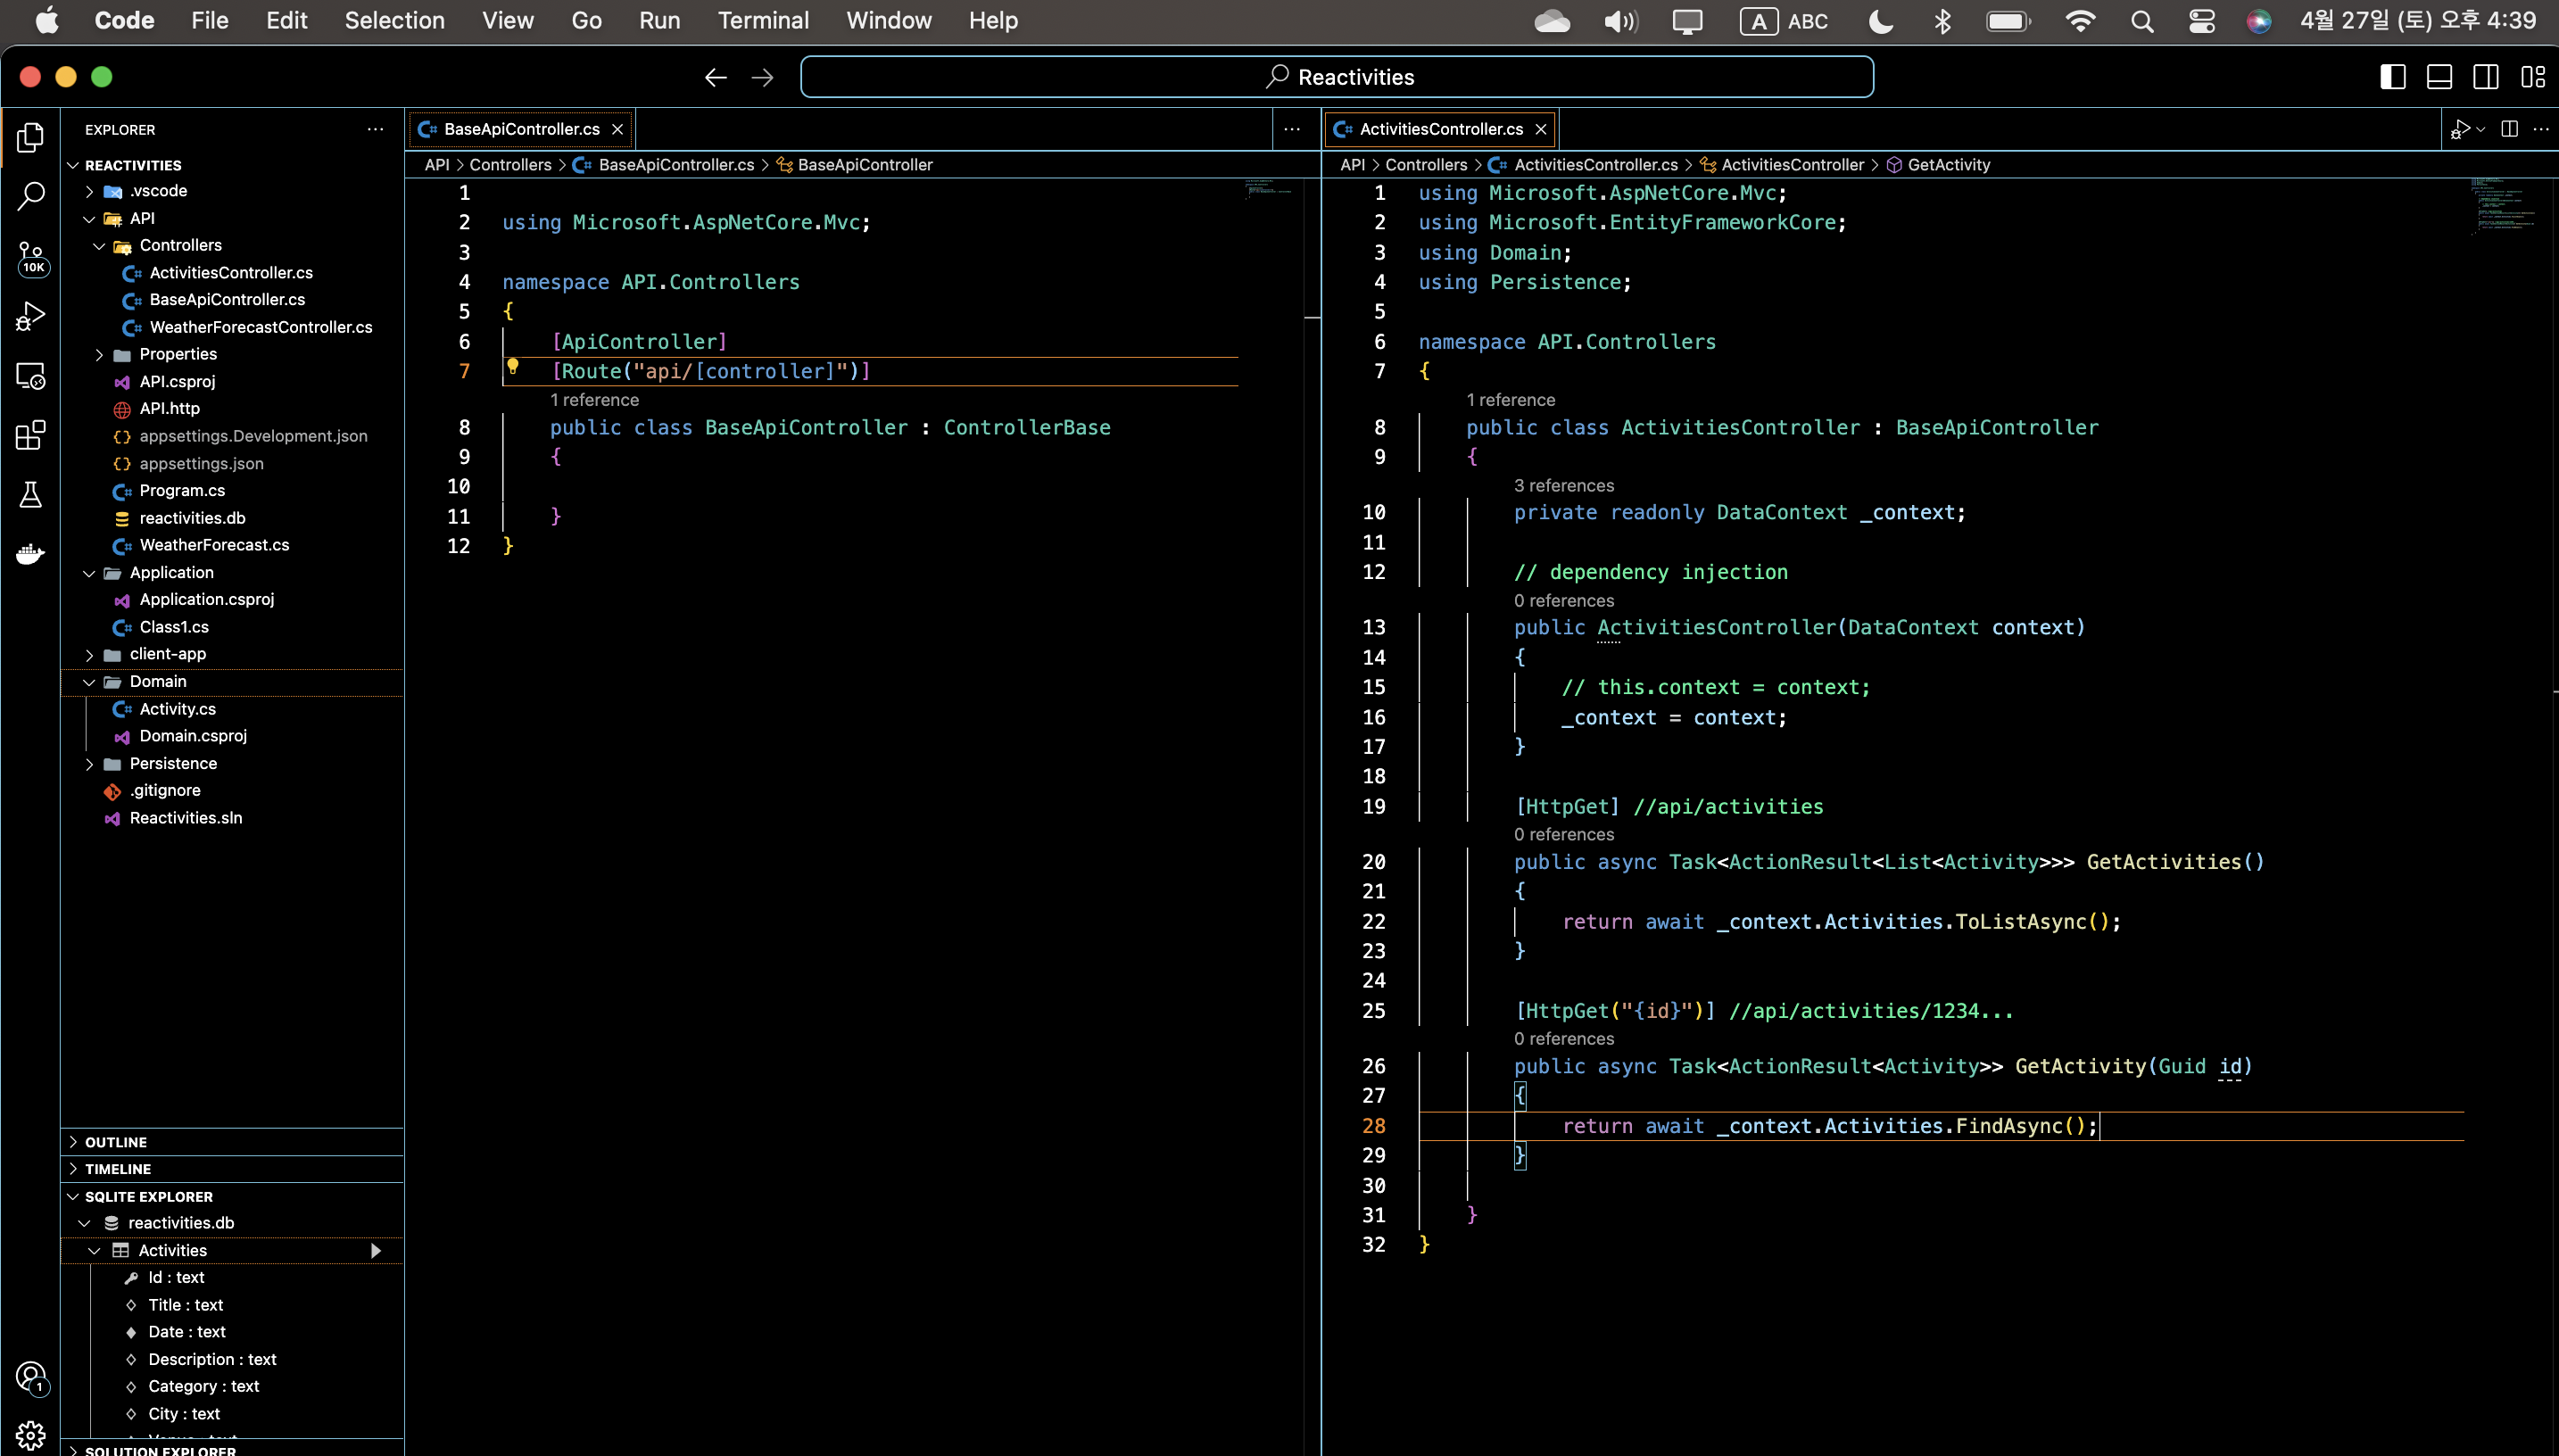
Task: Click the lightbulb code action on line 7
Action: 513,367
